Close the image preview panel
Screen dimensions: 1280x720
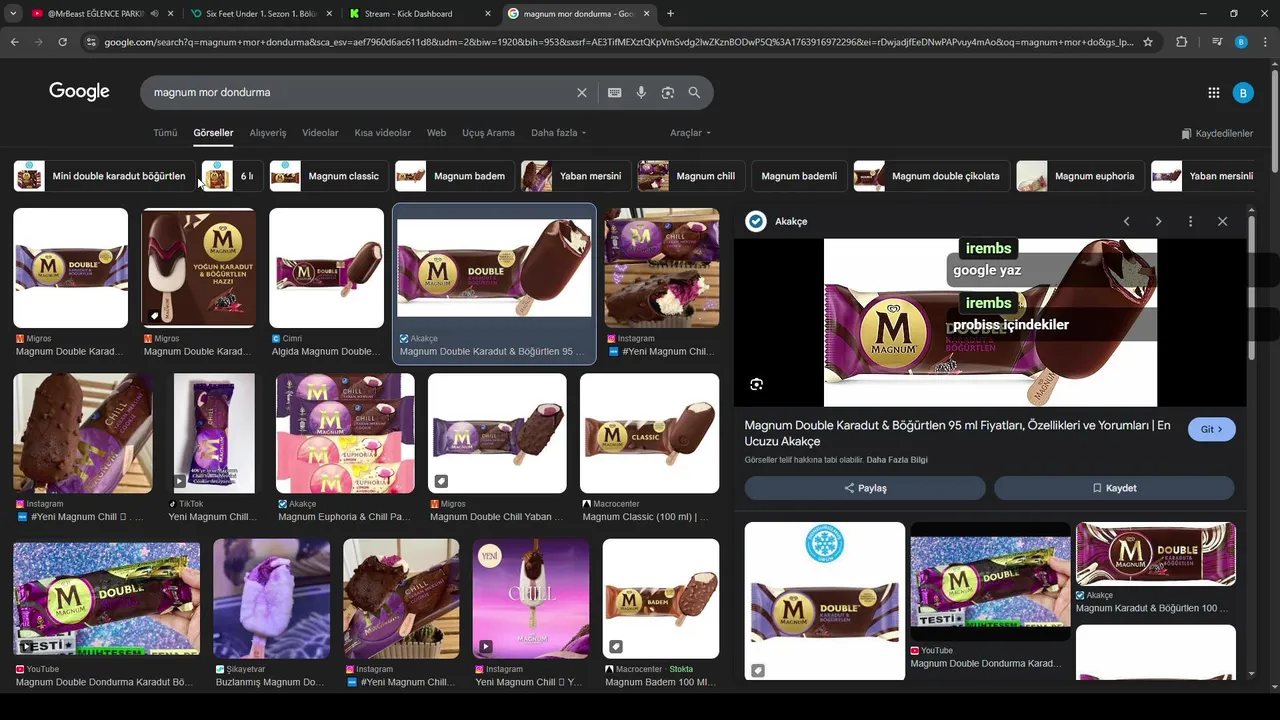click(x=1222, y=221)
